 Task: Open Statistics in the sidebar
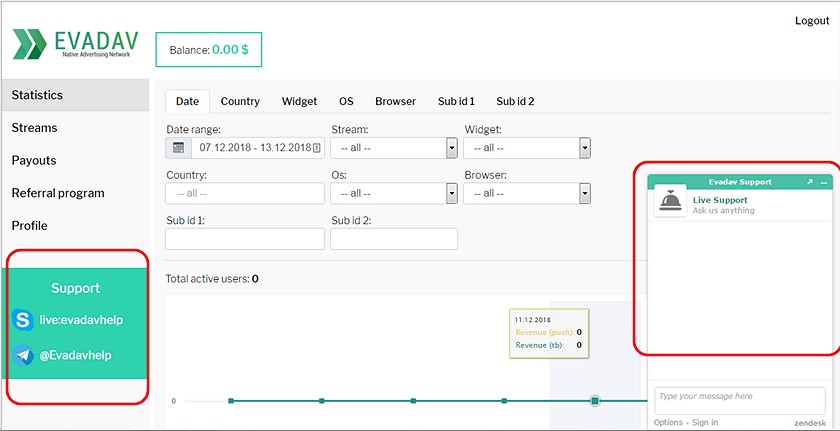click(75, 95)
